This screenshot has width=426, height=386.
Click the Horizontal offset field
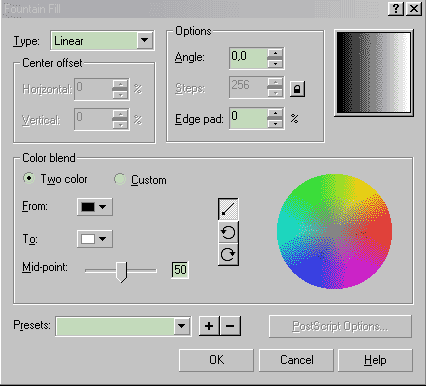(x=94, y=89)
